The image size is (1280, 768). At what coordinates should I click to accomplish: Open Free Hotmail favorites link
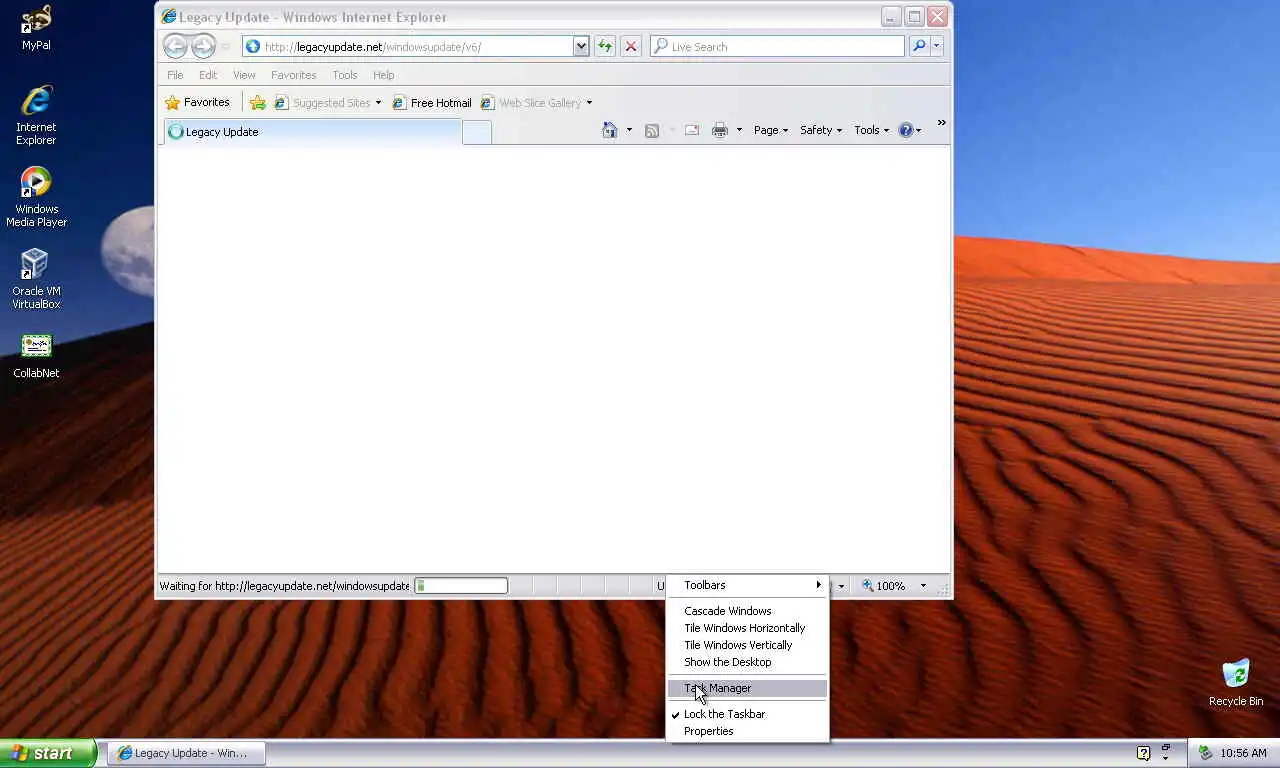pos(432,102)
